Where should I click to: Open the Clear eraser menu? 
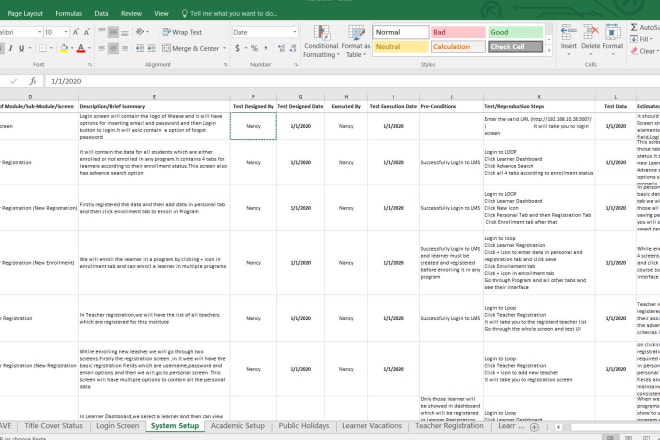click(644, 51)
